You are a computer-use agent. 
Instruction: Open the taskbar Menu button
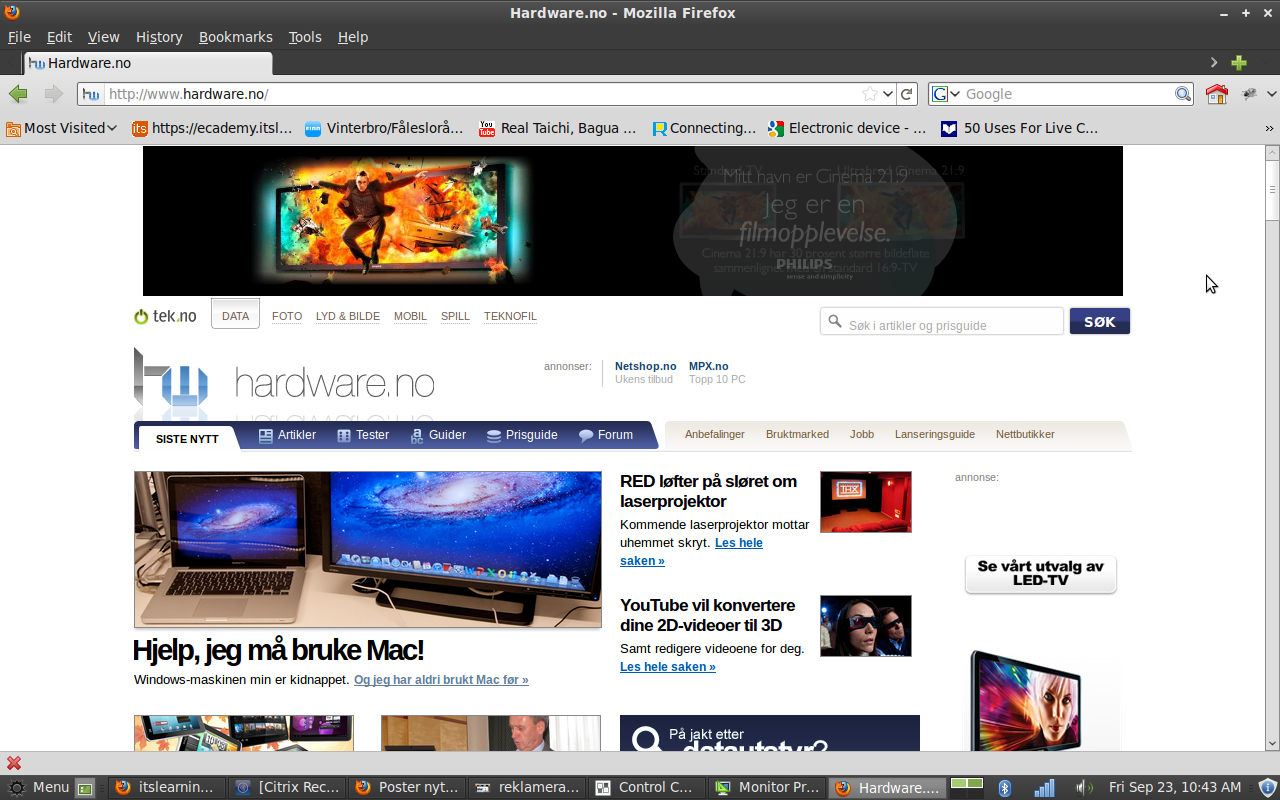click(x=39, y=787)
